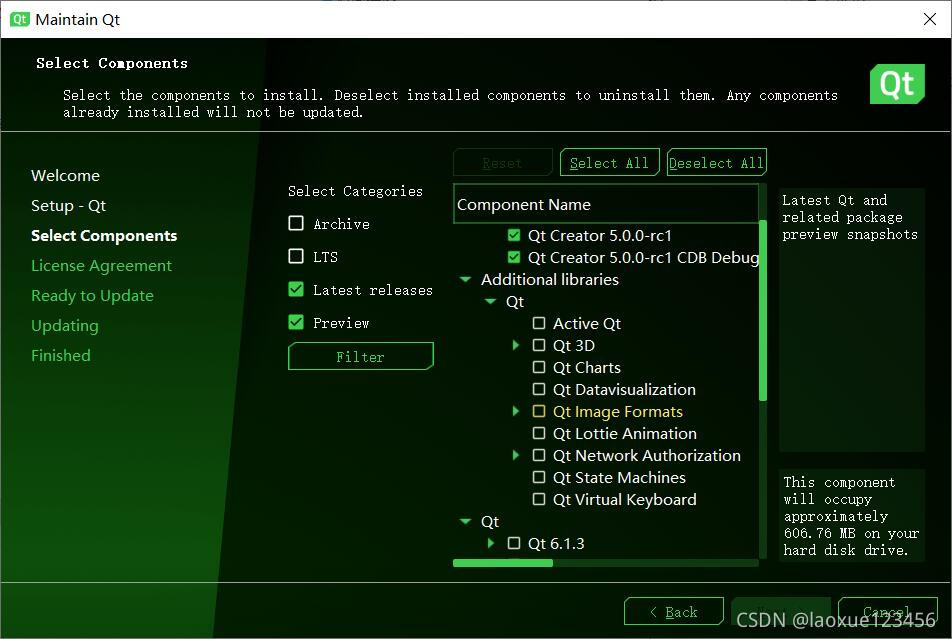The height and width of the screenshot is (639, 952).
Task: Check the Qt Network Authorization checkbox
Action: click(x=539, y=455)
